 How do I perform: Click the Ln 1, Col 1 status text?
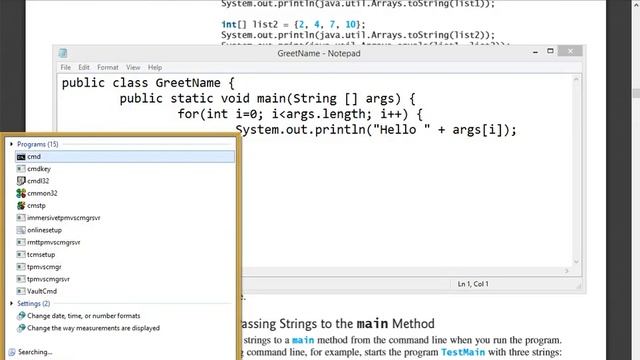tap(473, 284)
